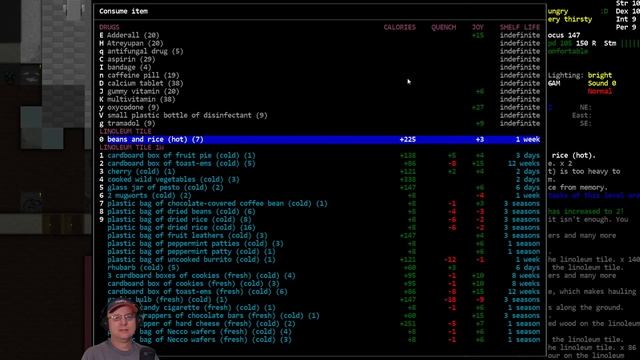Click the Dex stat in the sidebar

pos(628,11)
